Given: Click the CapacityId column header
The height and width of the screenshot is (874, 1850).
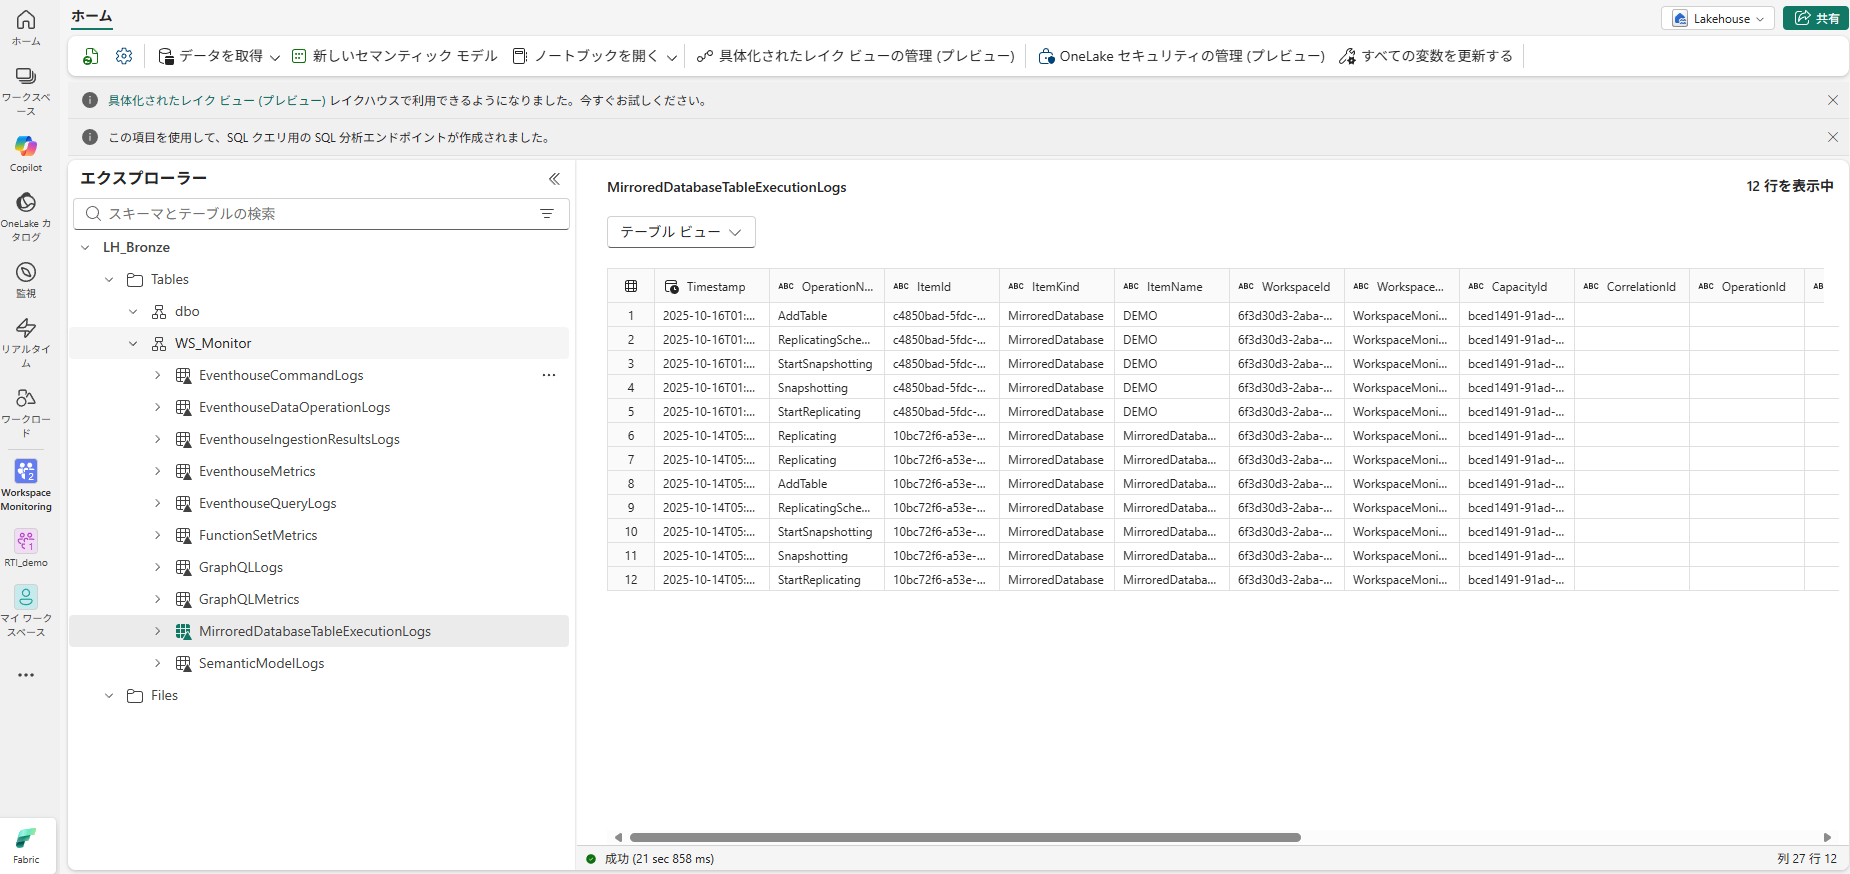Looking at the screenshot, I should tap(1517, 286).
